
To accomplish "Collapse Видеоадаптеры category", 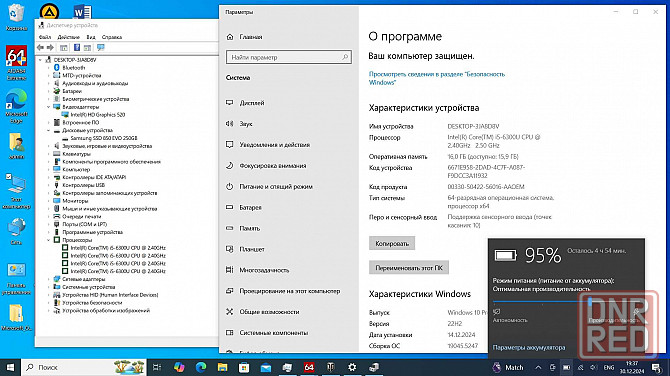I will [48, 107].
